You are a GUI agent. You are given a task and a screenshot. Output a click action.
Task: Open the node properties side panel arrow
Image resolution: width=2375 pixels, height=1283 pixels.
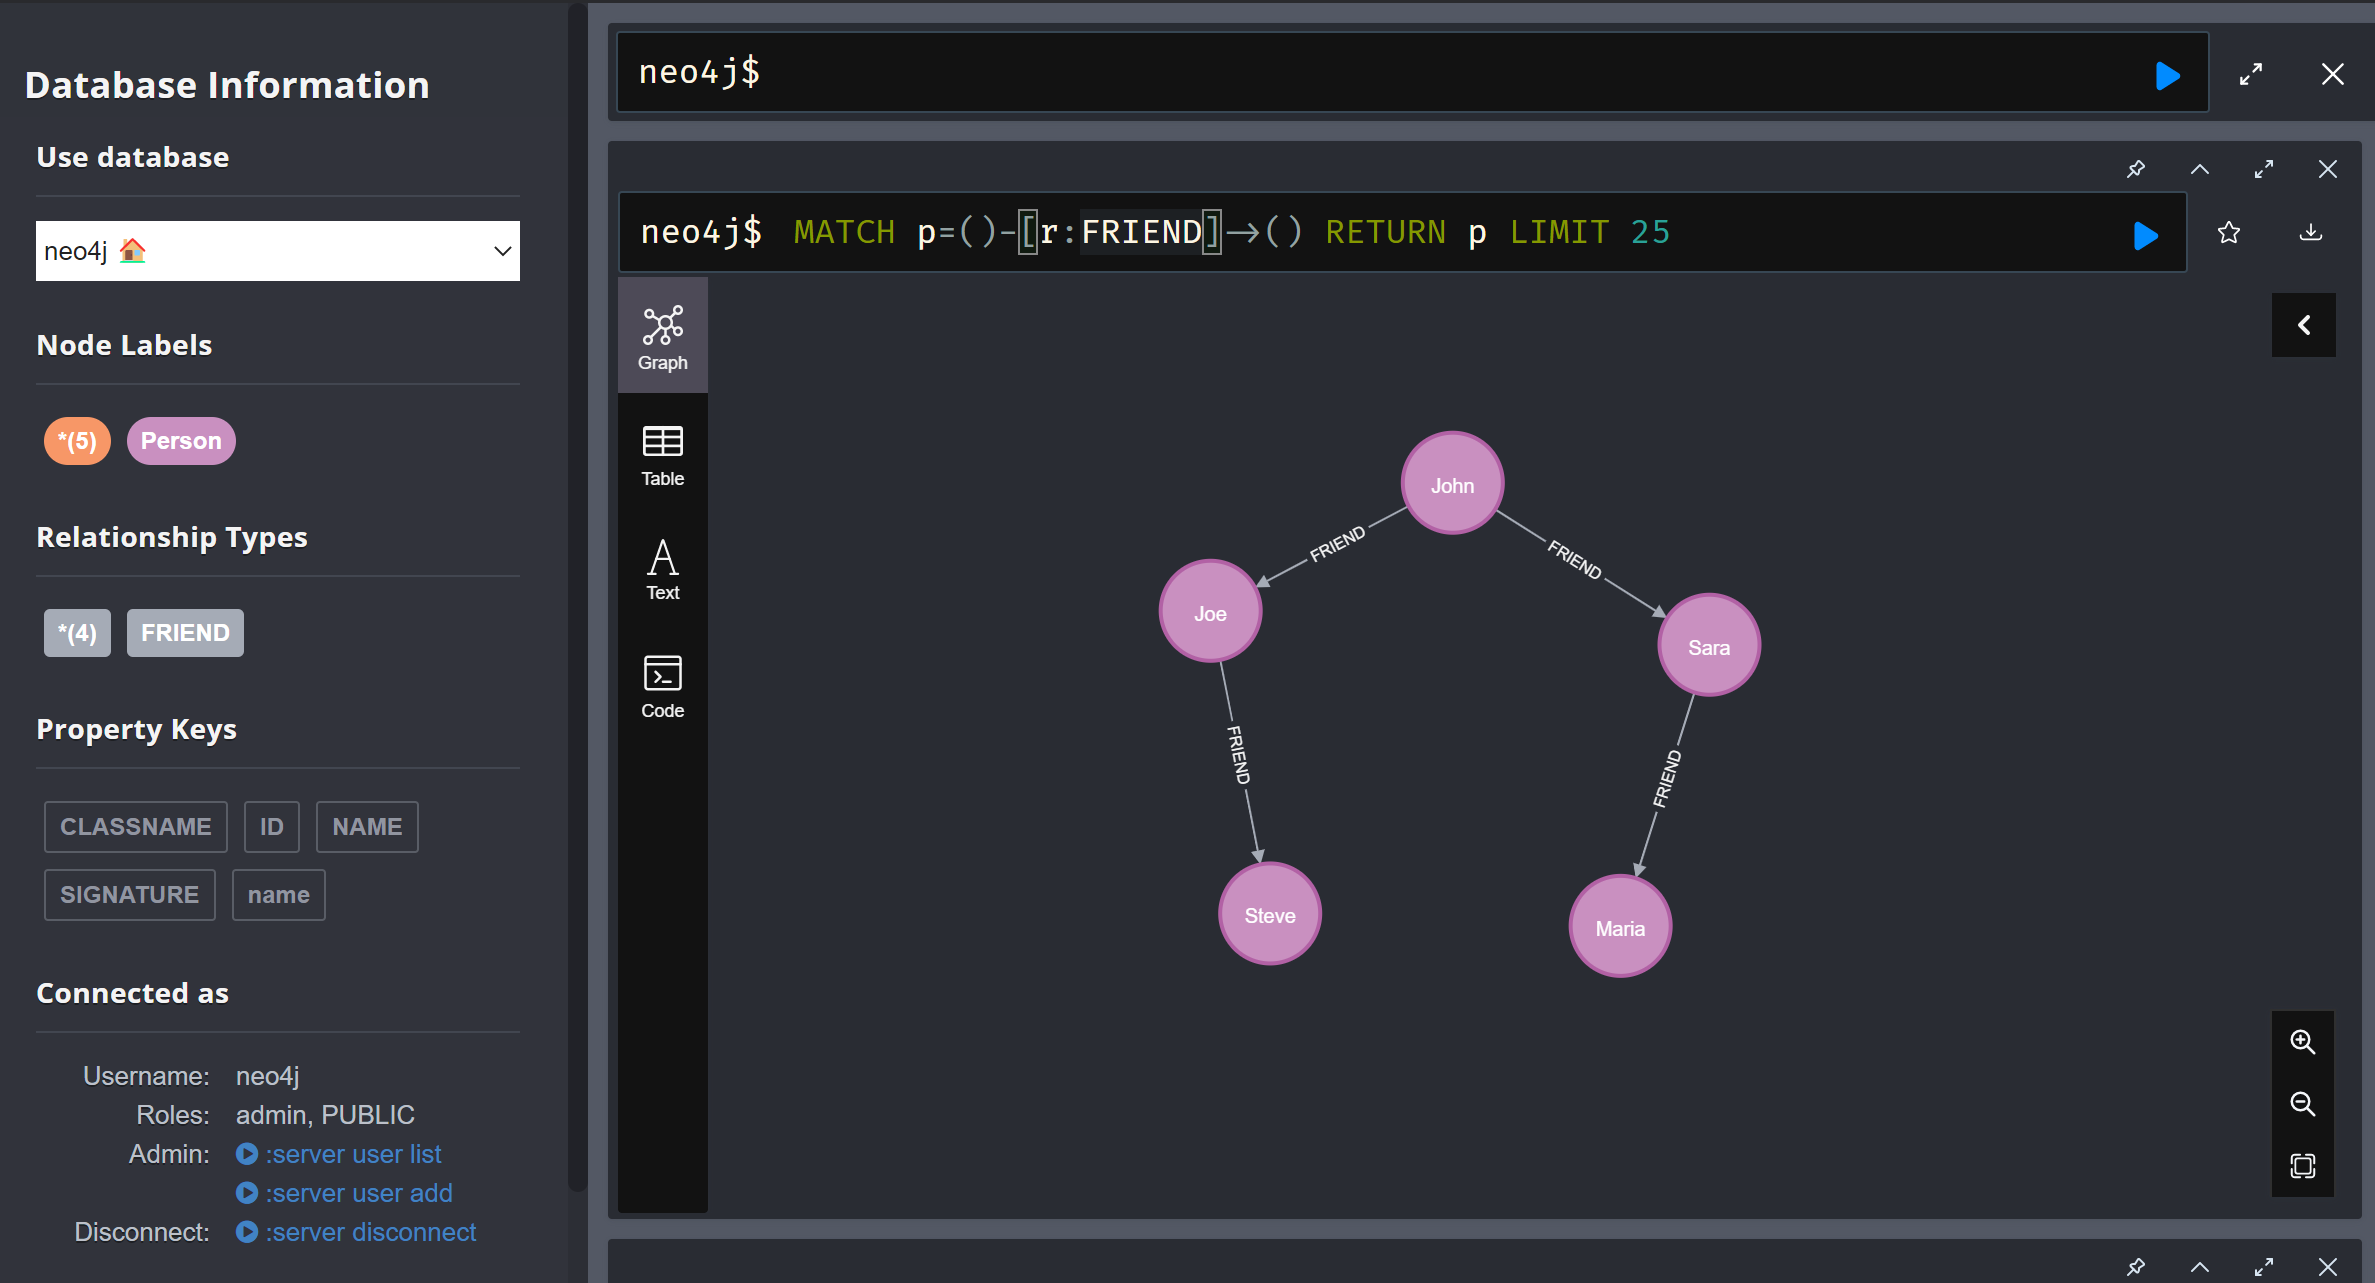click(2304, 325)
